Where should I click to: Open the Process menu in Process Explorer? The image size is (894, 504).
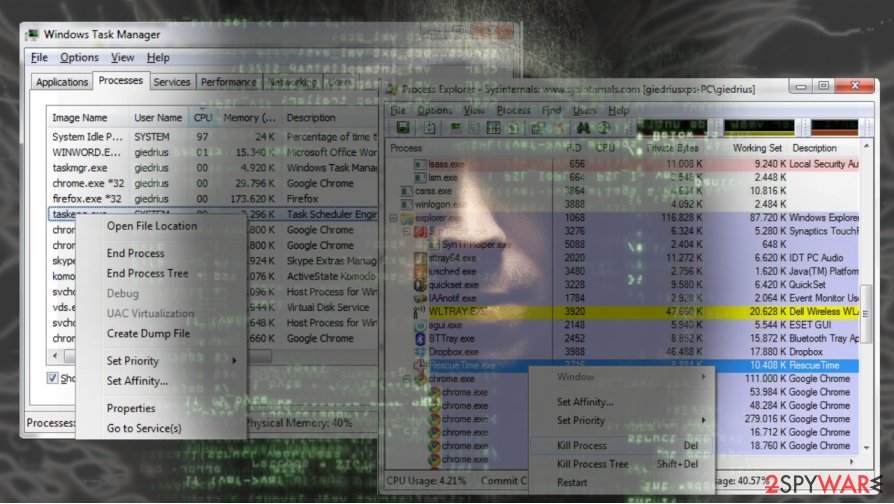click(513, 111)
